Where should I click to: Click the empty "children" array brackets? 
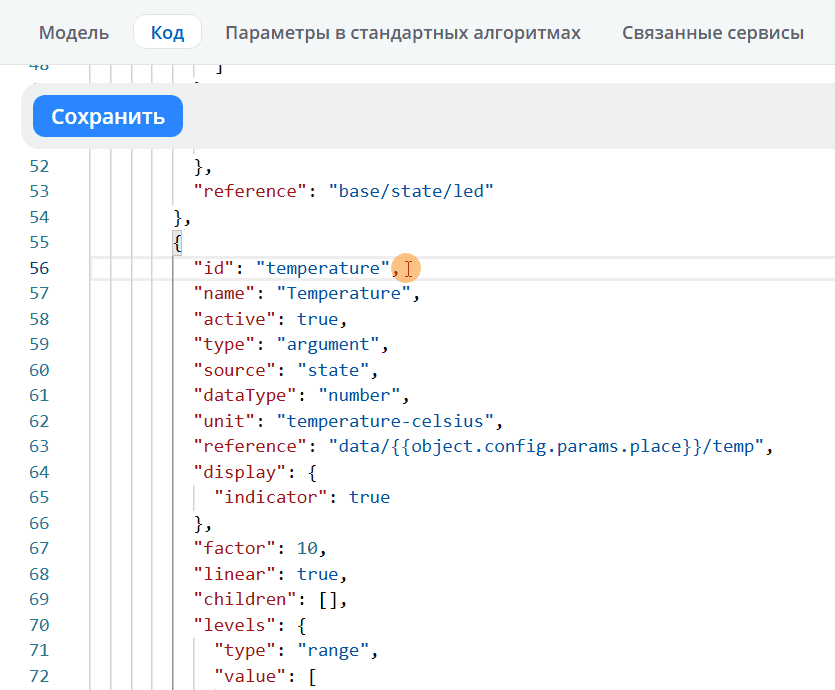point(328,600)
